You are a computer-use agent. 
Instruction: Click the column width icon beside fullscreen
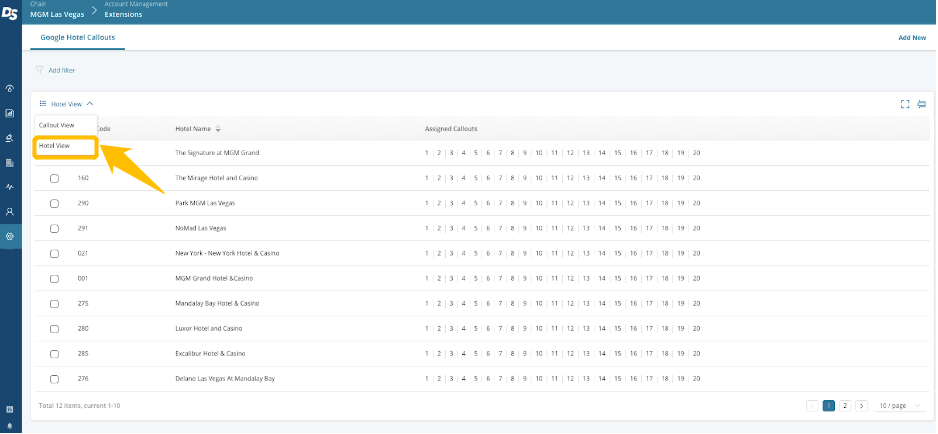tap(922, 104)
